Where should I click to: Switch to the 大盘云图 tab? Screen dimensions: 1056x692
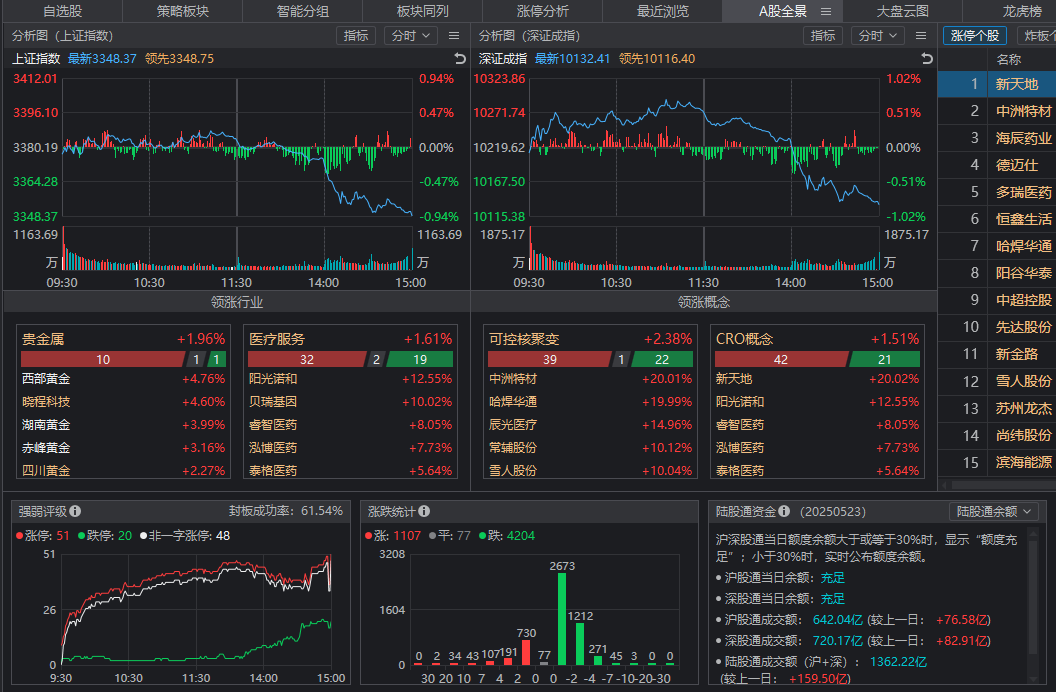(902, 11)
